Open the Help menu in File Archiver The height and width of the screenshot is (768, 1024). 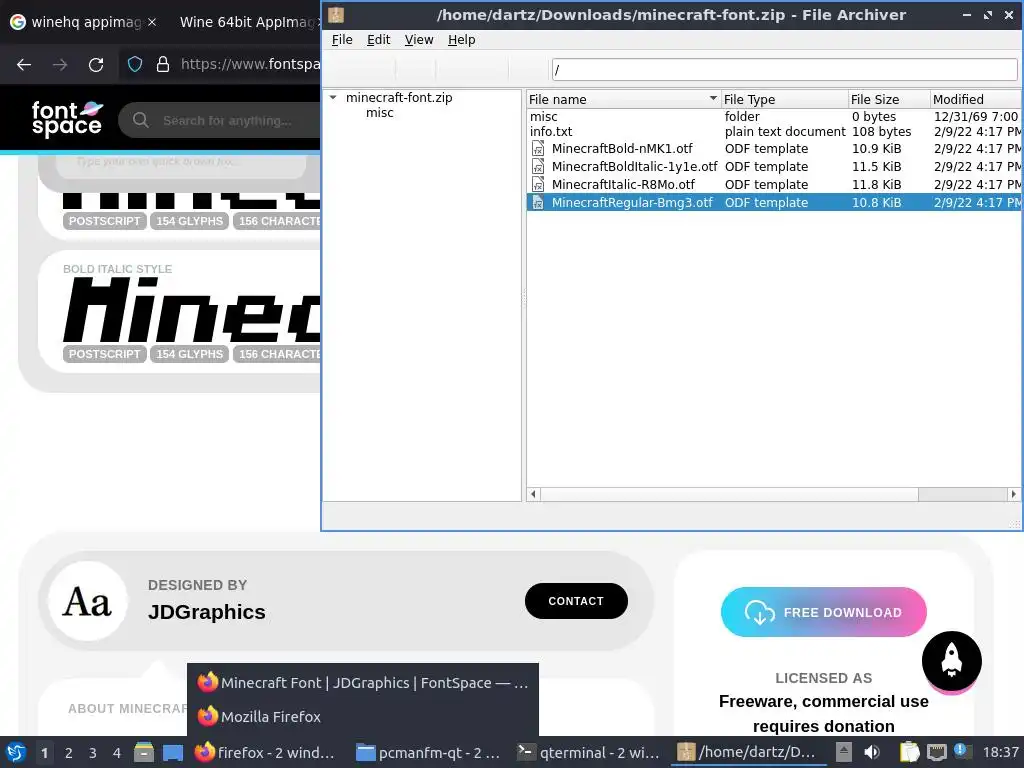coord(462,40)
